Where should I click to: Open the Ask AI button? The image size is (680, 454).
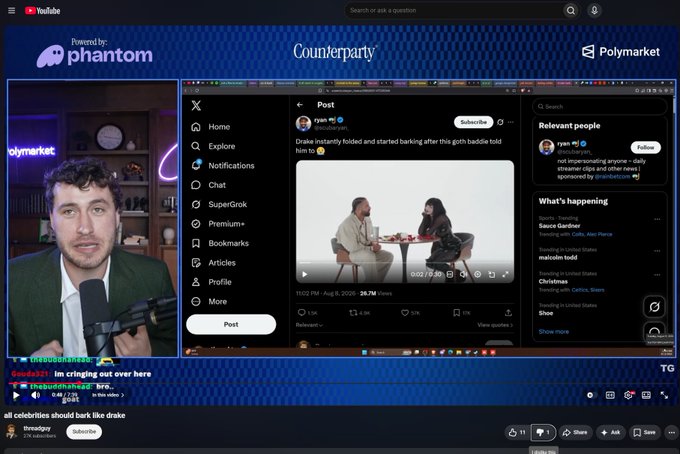click(610, 432)
